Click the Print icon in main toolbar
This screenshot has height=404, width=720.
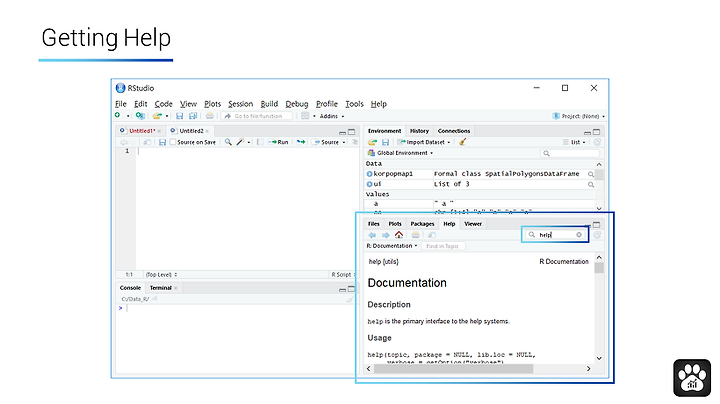click(x=209, y=116)
